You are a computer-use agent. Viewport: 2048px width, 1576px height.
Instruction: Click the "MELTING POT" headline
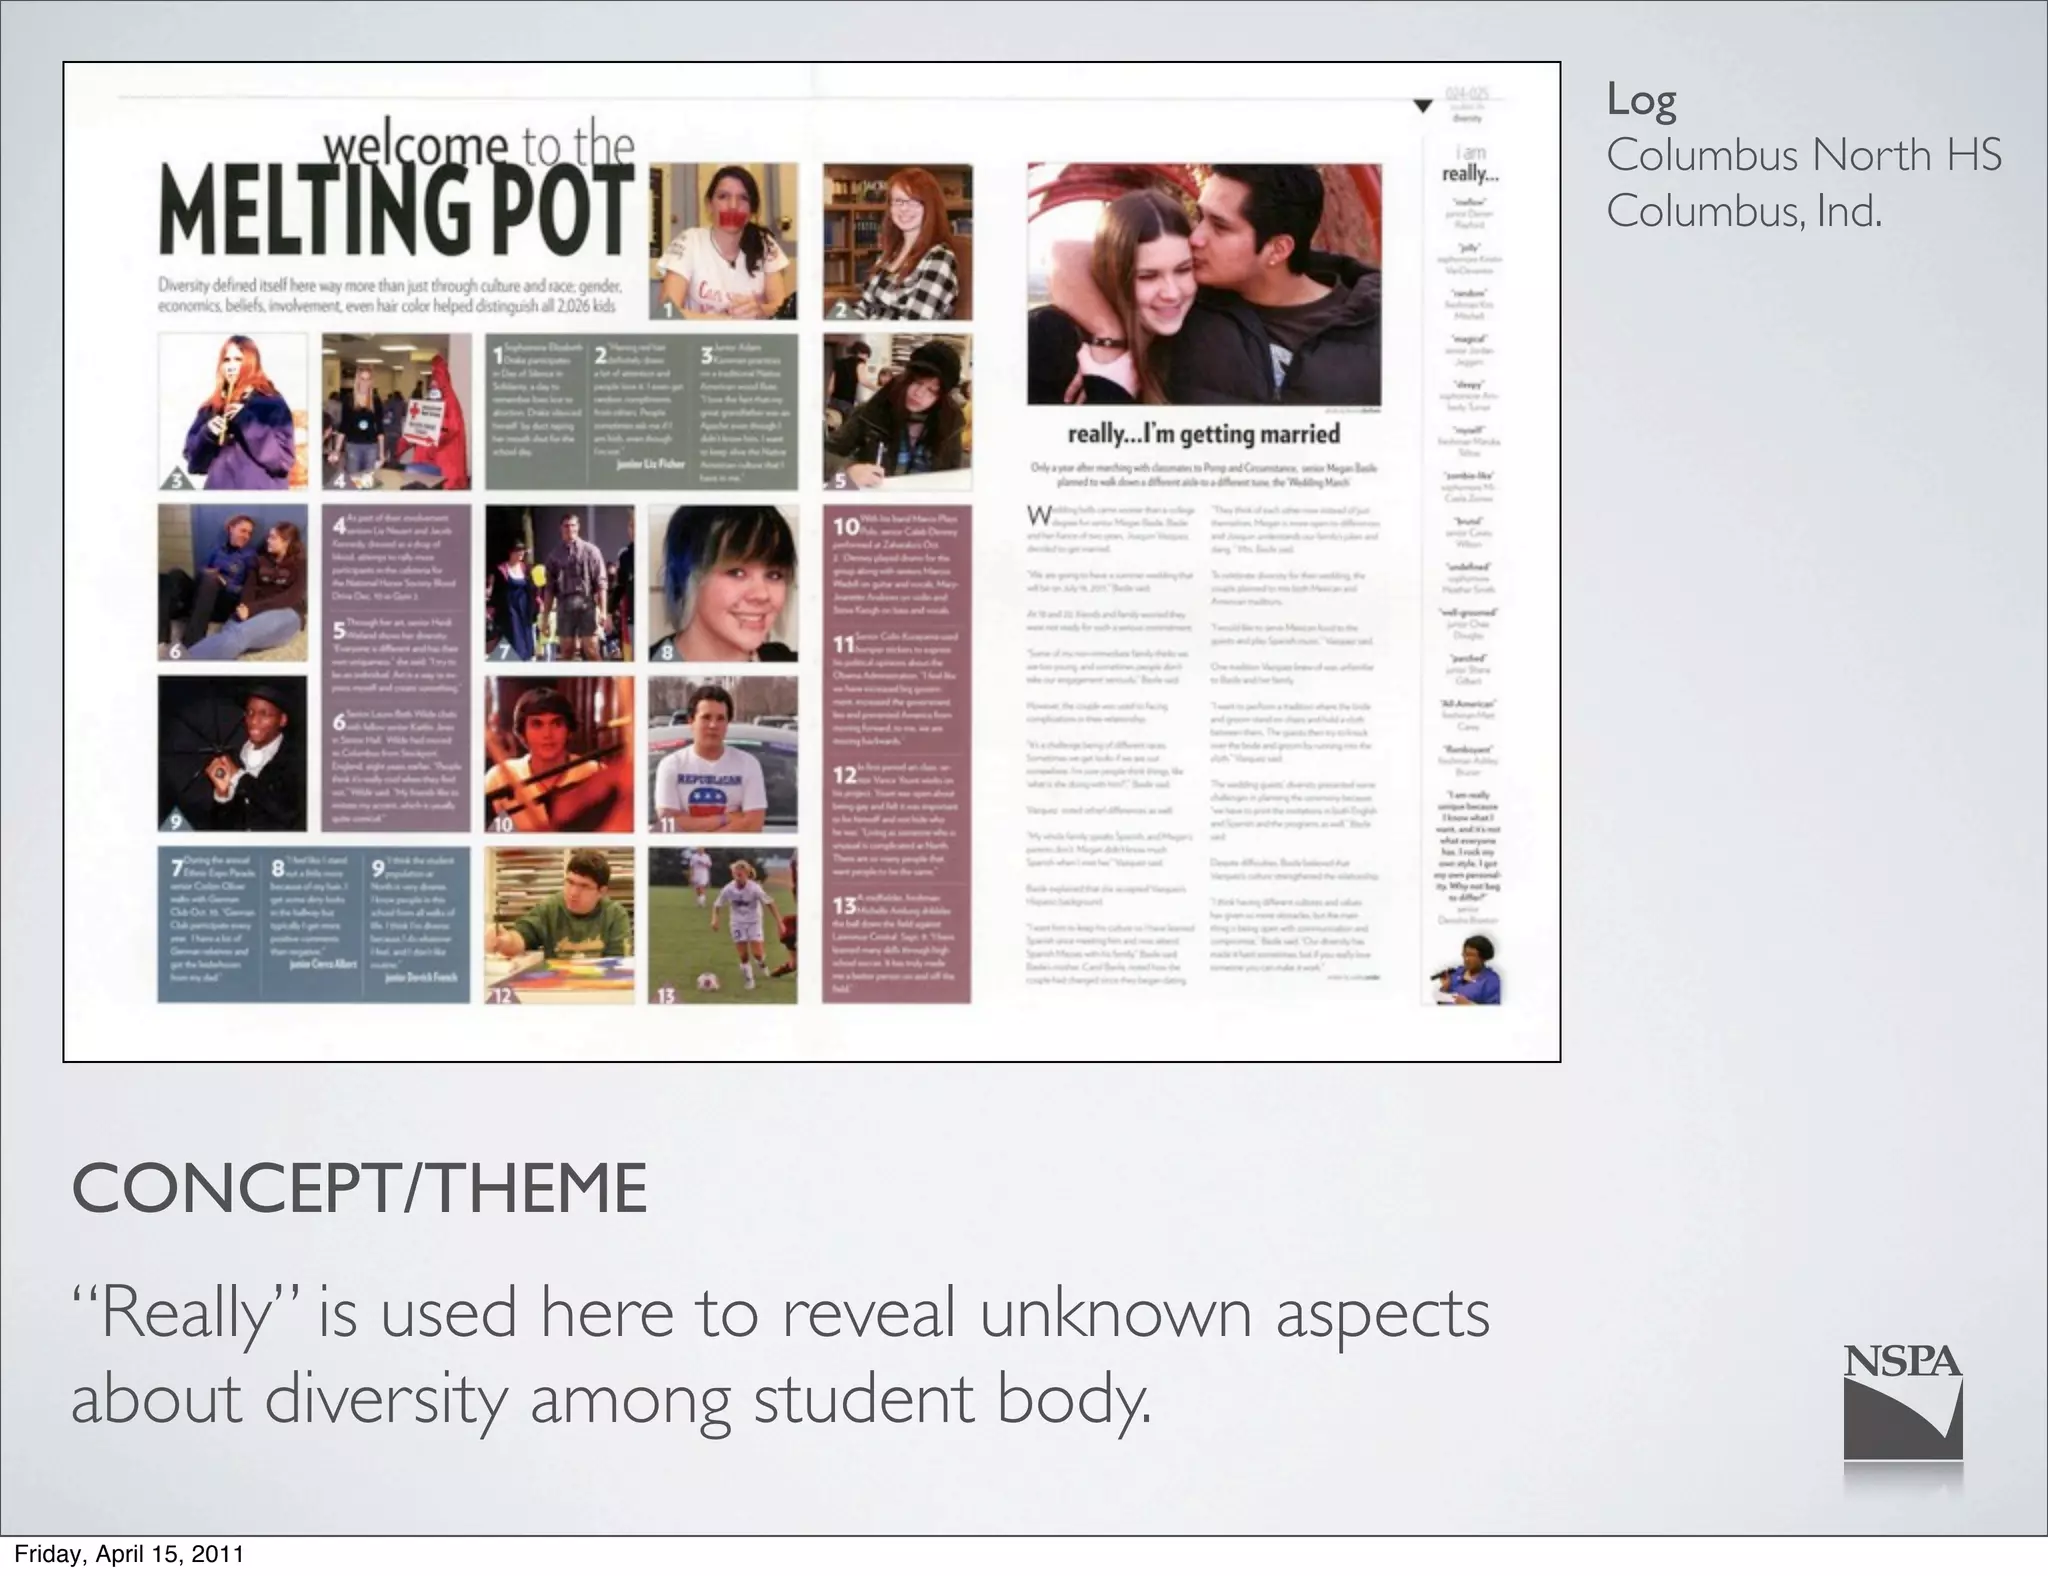[x=397, y=212]
